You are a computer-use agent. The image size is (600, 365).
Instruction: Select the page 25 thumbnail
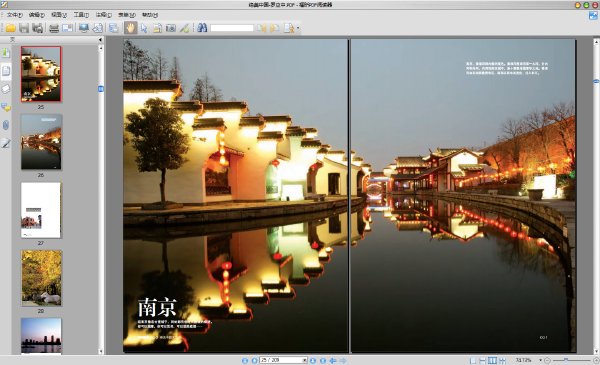click(41, 74)
